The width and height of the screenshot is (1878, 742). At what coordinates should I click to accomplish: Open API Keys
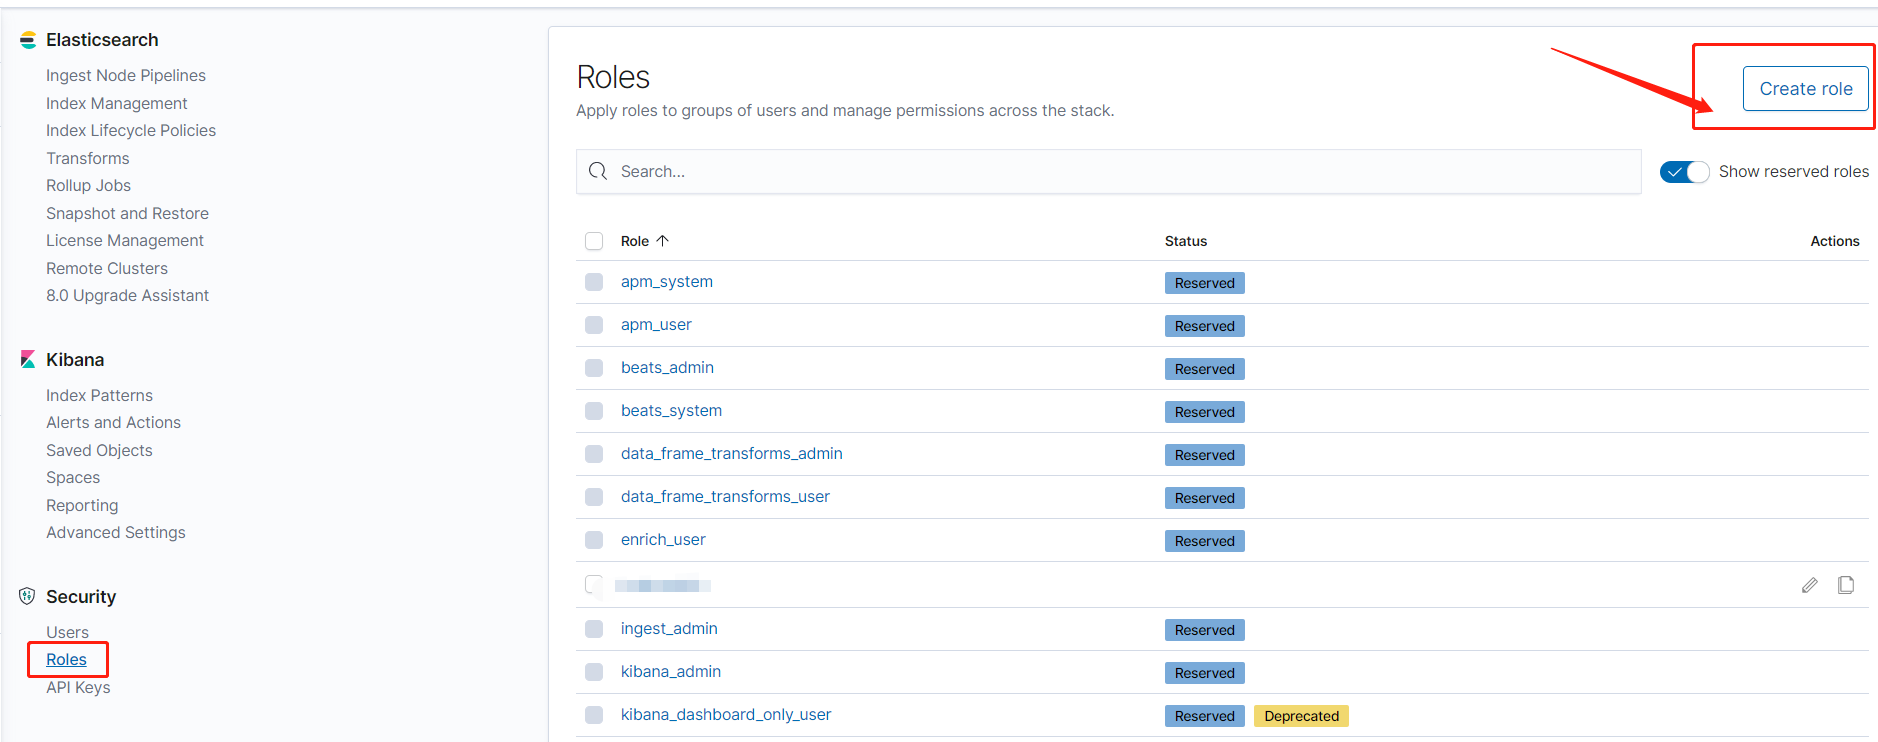[x=78, y=687]
